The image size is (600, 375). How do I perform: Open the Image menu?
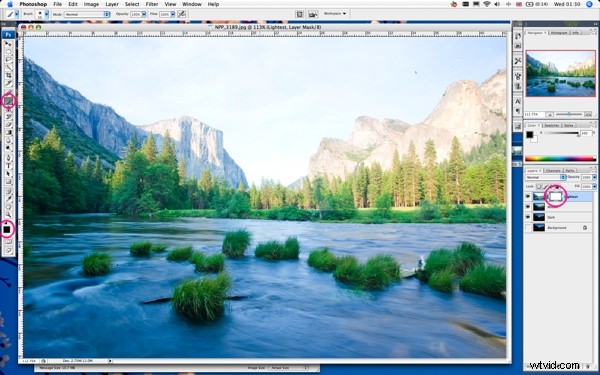point(91,4)
